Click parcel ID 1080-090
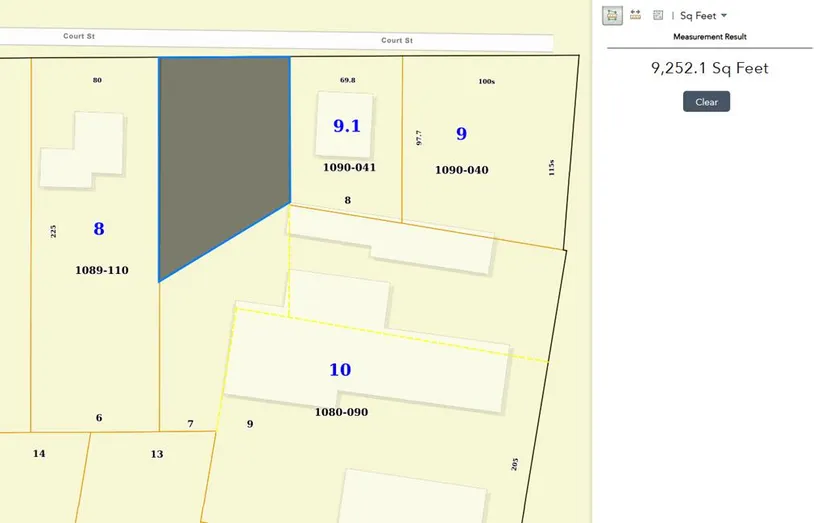This screenshot has height=523, width=825. tap(341, 412)
